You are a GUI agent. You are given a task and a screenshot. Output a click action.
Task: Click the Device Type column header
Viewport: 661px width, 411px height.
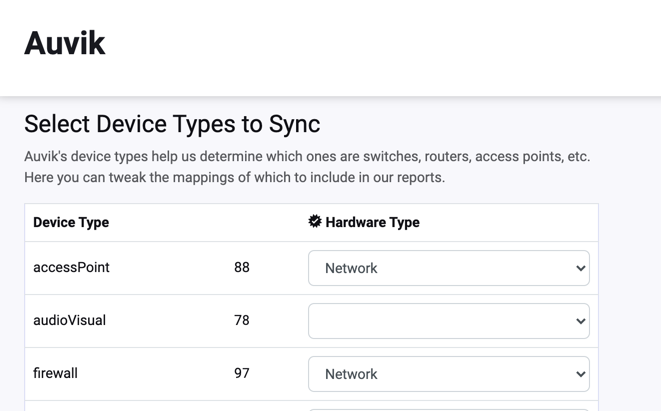point(71,222)
